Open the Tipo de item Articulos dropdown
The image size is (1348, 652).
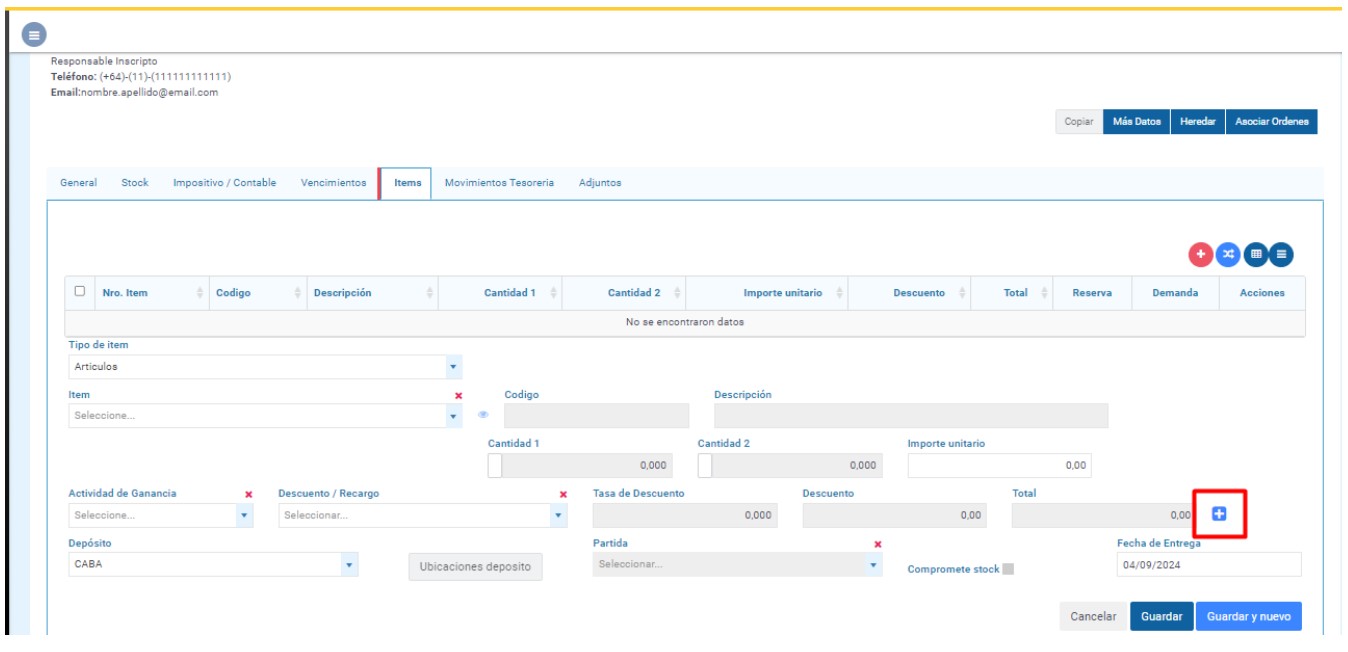pos(265,367)
